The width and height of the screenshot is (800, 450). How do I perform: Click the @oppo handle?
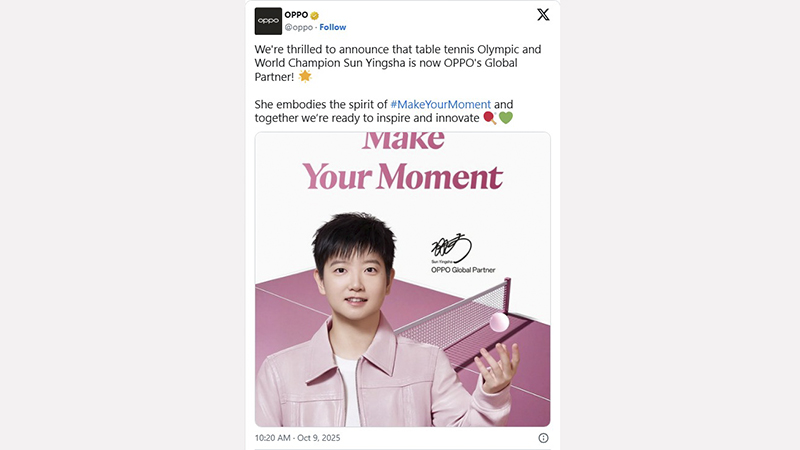(298, 28)
